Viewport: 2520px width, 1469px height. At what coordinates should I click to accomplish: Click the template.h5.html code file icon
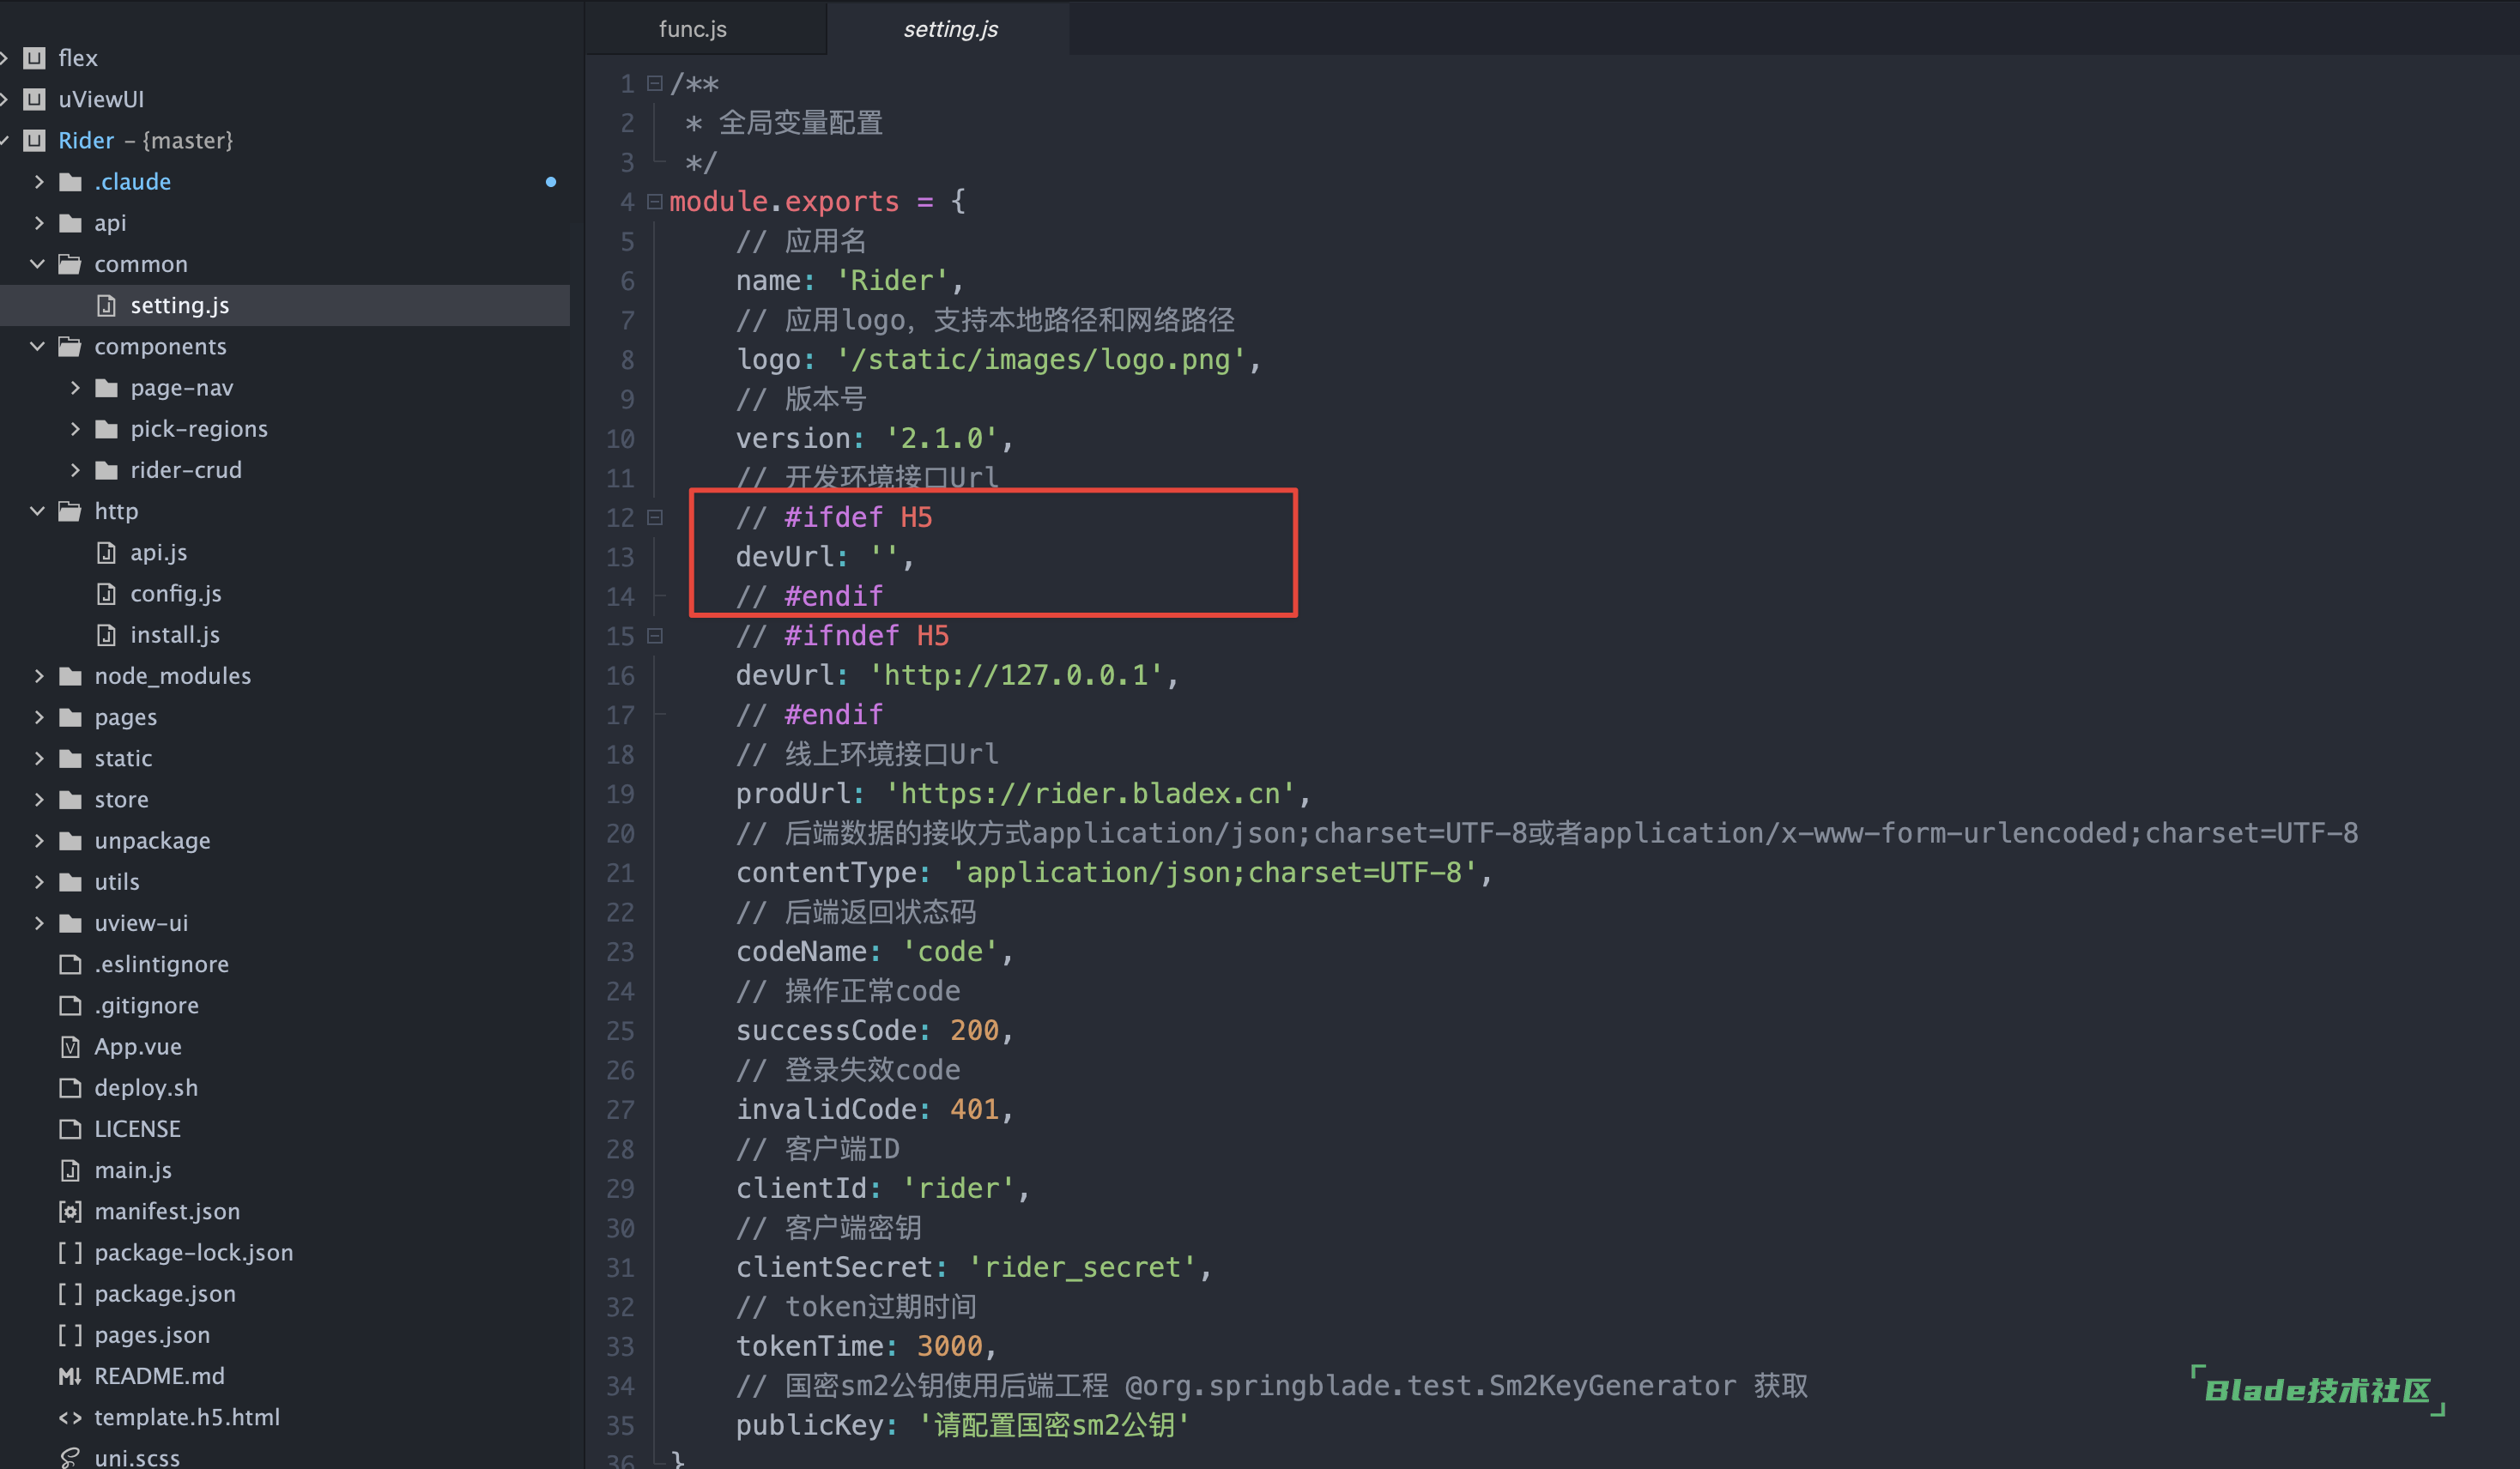(69, 1418)
